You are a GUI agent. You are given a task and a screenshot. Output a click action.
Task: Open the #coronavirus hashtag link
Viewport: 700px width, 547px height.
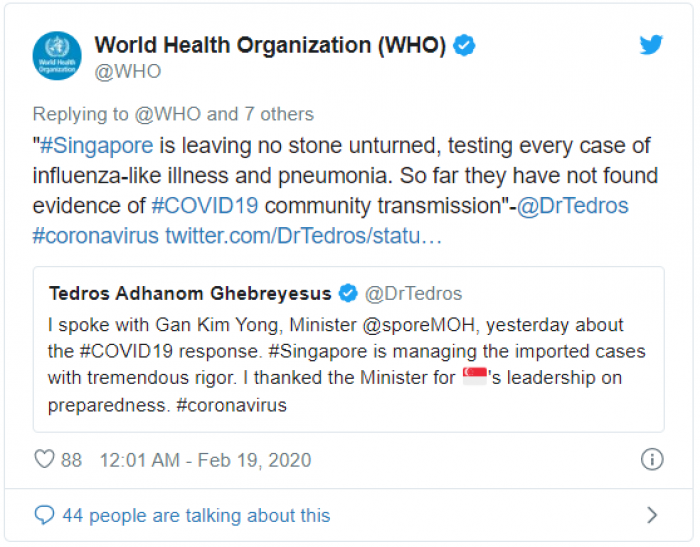tap(95, 238)
